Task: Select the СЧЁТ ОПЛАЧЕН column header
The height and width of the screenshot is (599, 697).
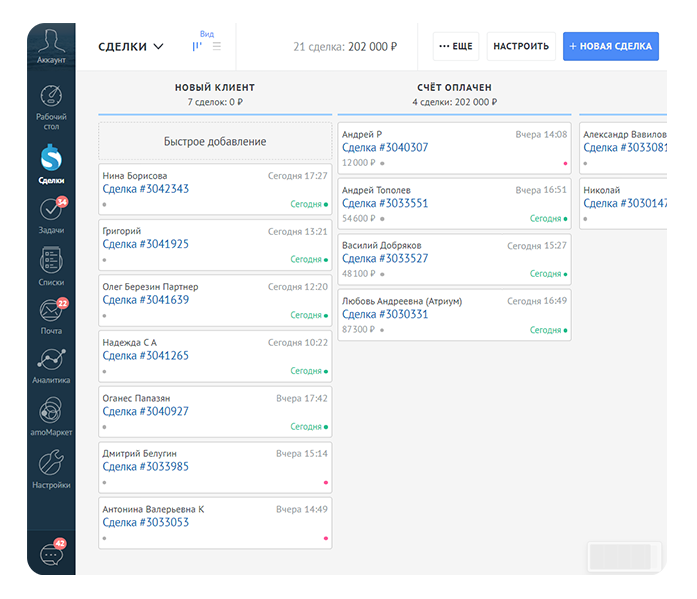Action: [454, 88]
